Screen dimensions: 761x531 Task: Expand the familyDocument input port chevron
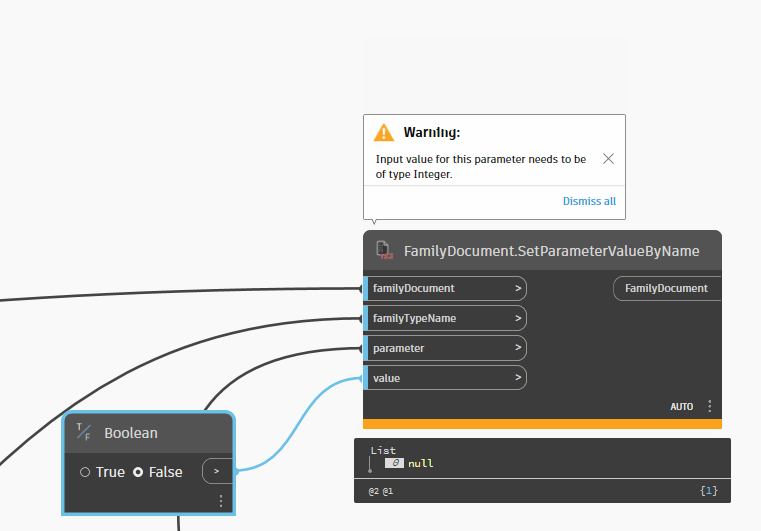click(518, 288)
